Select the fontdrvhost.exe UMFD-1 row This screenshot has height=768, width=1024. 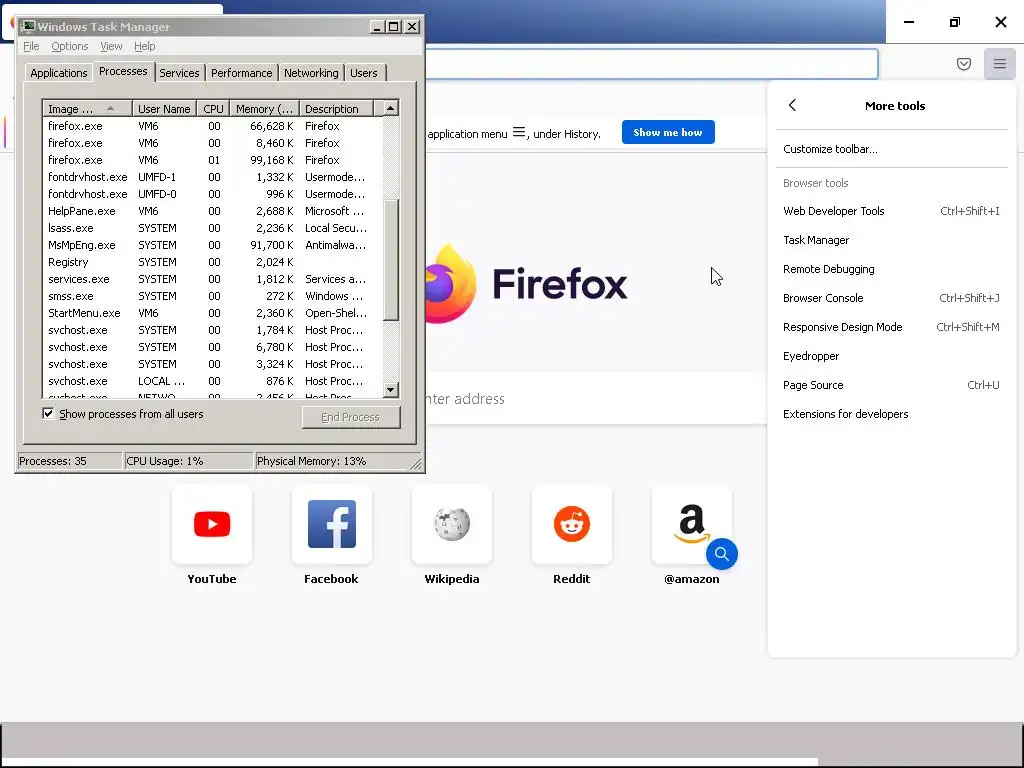212,177
